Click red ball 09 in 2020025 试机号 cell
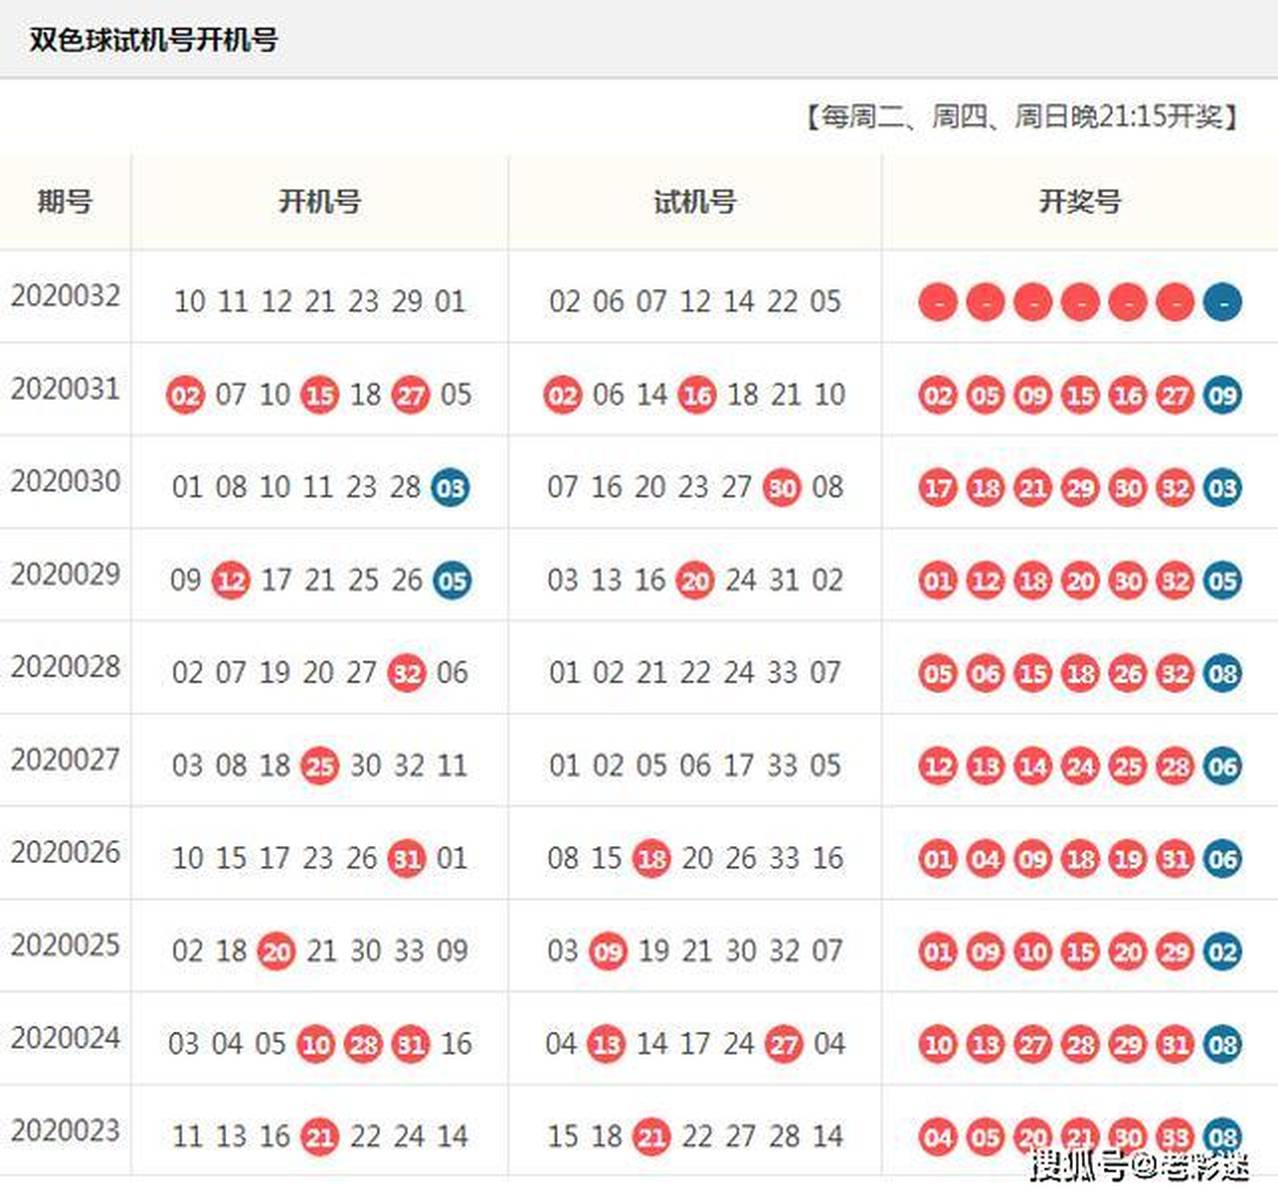Image resolution: width=1278 pixels, height=1200 pixels. click(608, 952)
